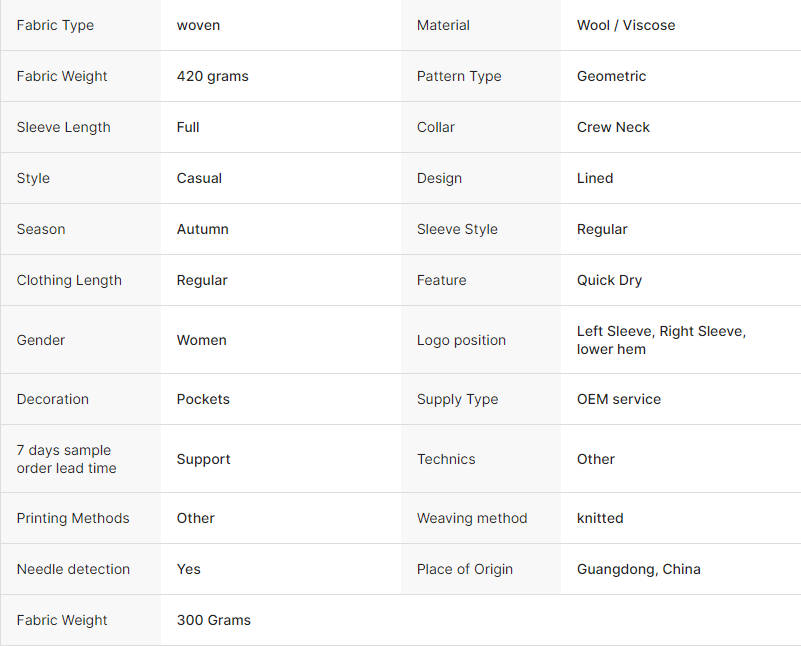
Task: Select the "Women" gender value
Action: point(201,340)
